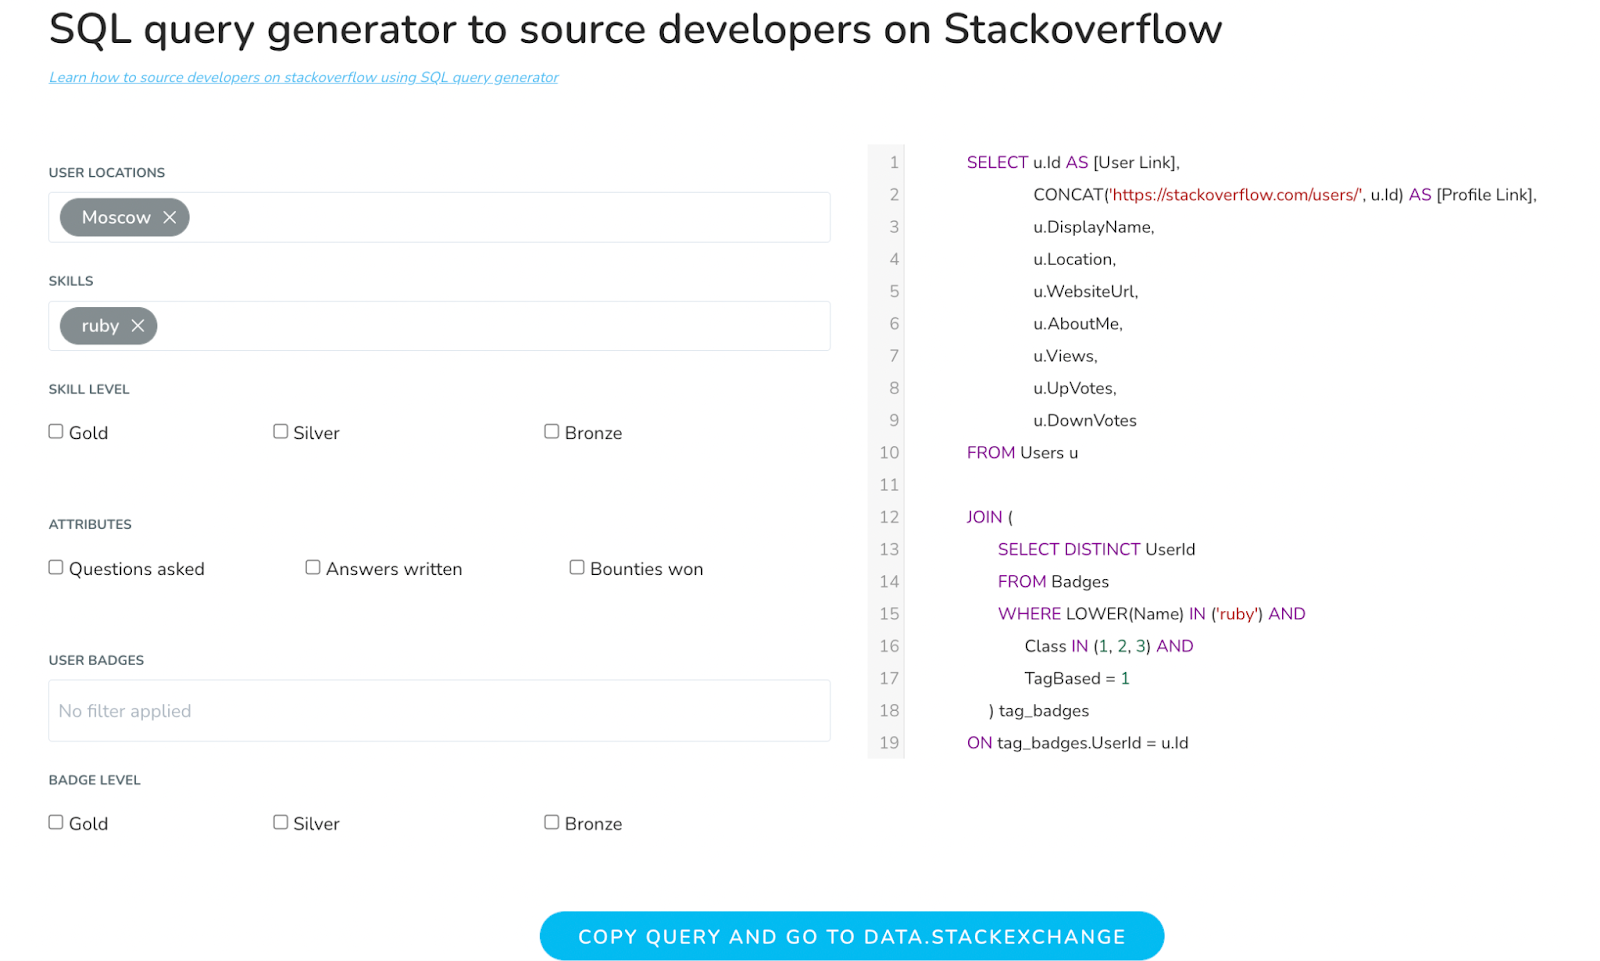Click the 'WHERE LOWER(Name) IN' code line
This screenshot has height=961, width=1600.
click(x=1151, y=614)
